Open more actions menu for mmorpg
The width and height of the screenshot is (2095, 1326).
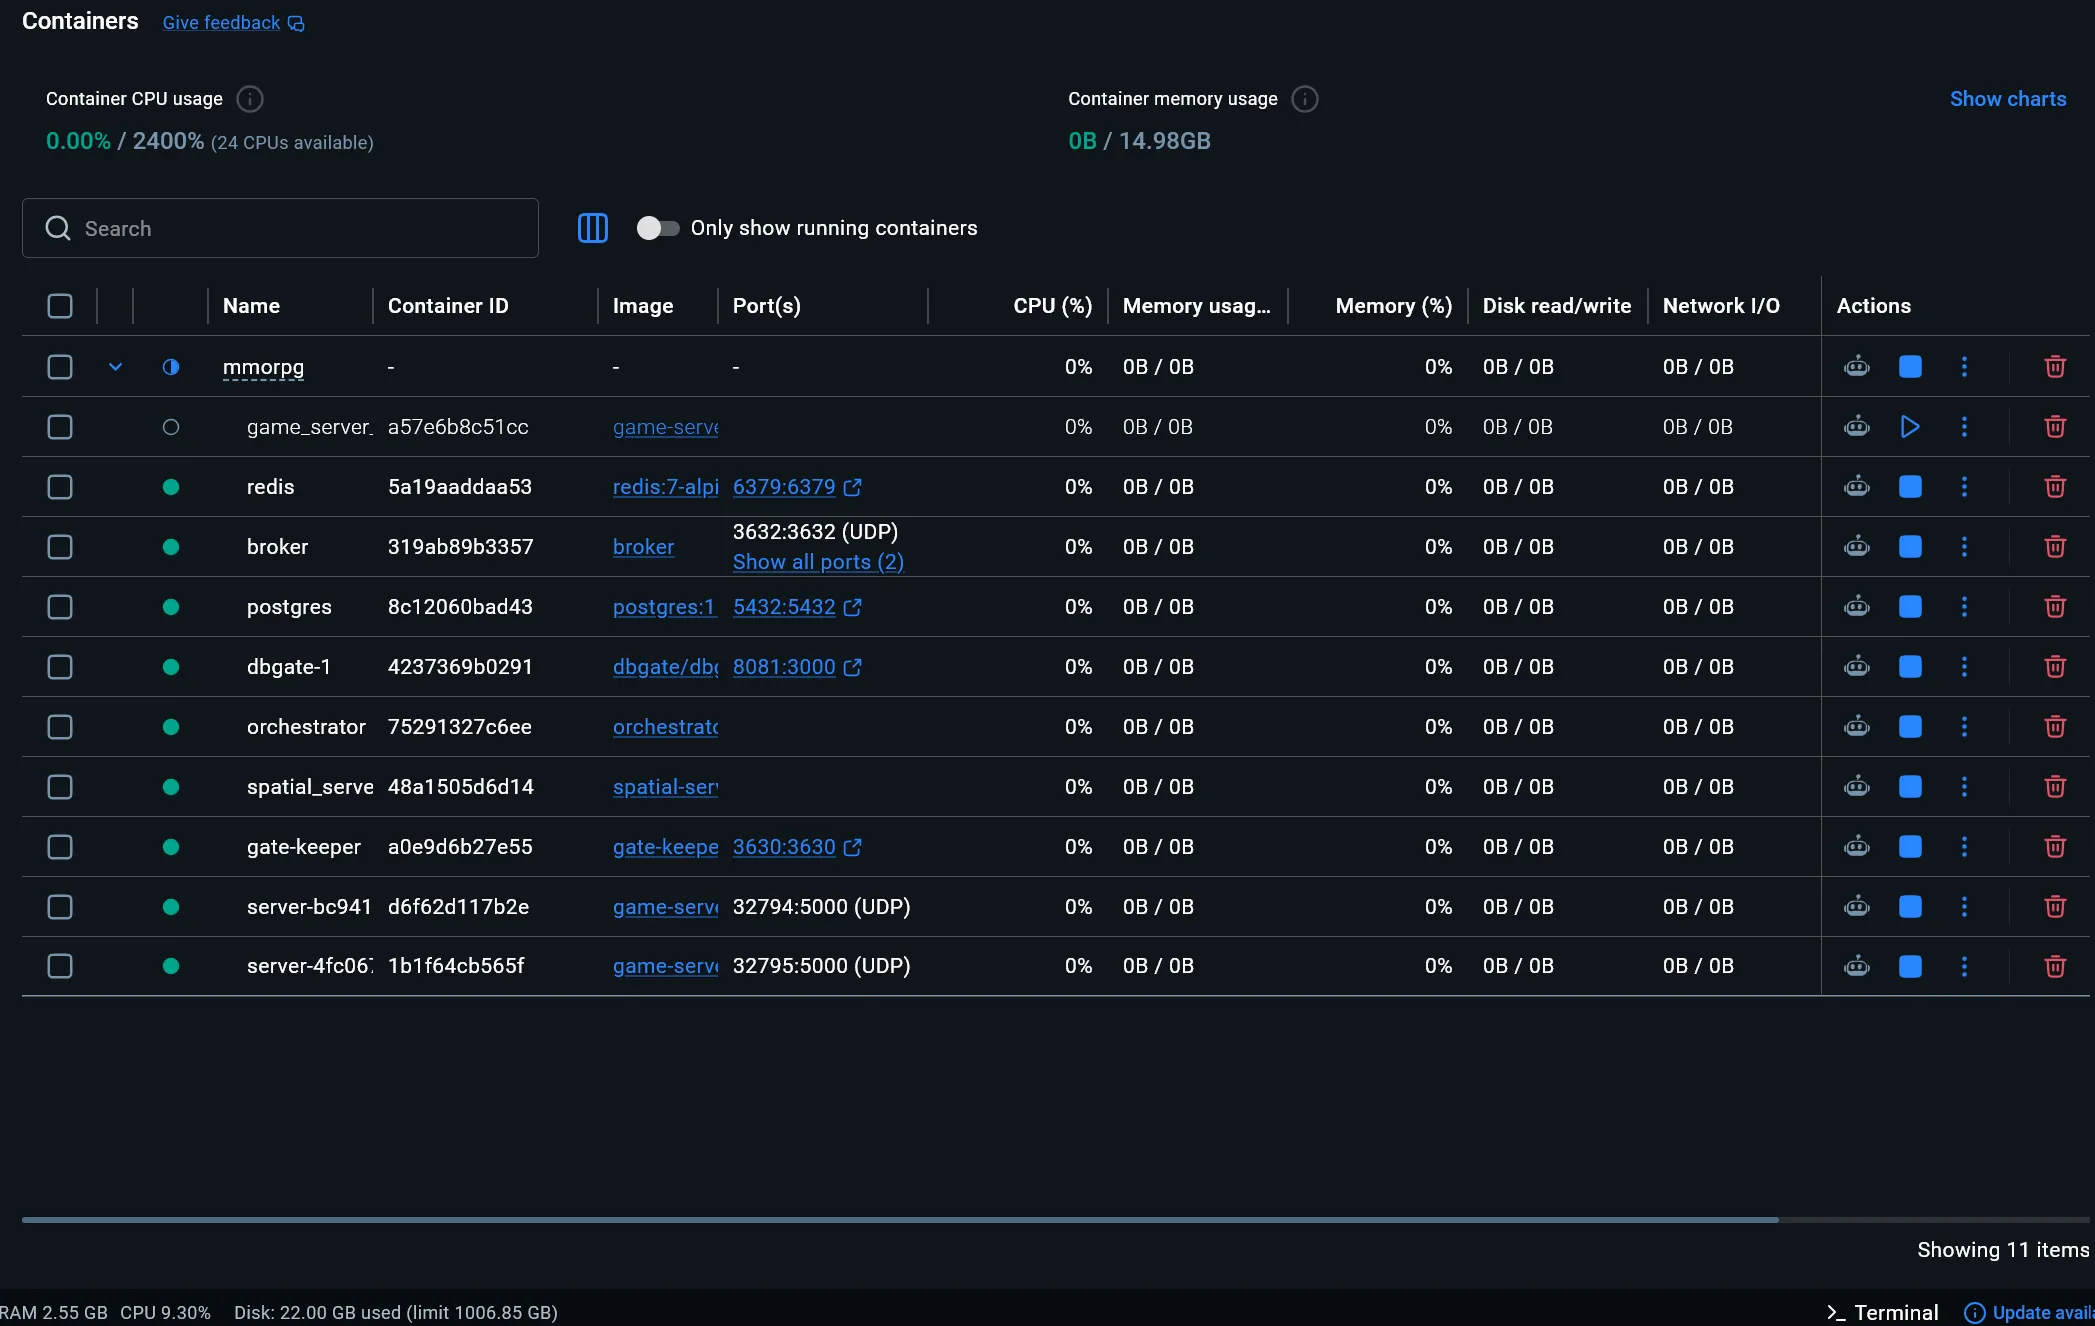pos(1964,367)
